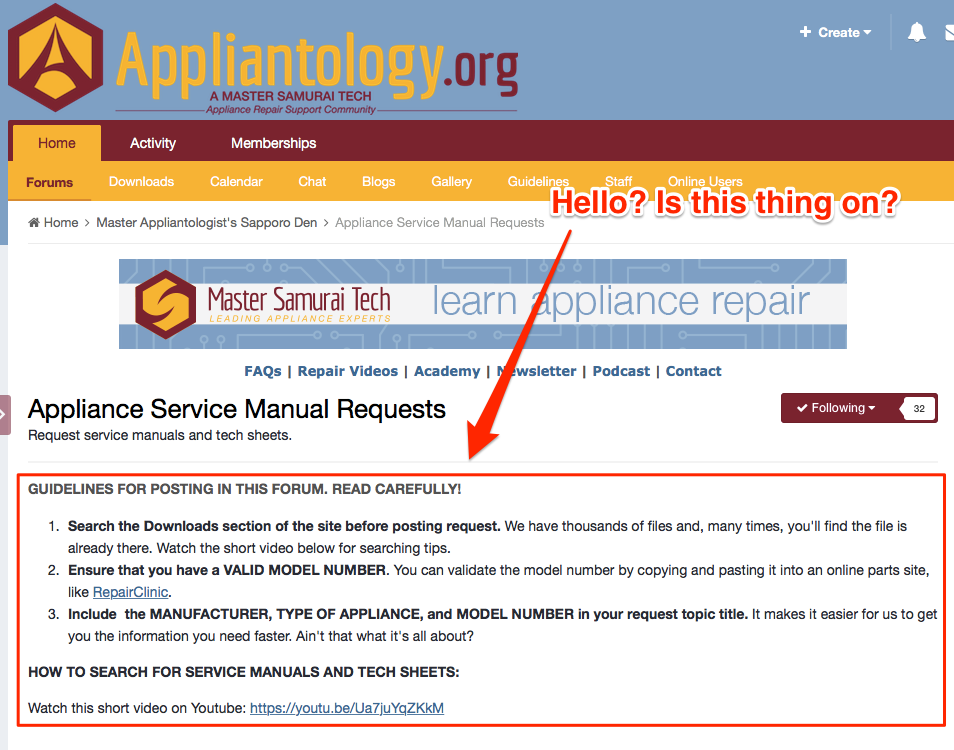954x750 pixels.
Task: Click Appliance Service Manual Requests breadcrumb
Action: coord(439,223)
